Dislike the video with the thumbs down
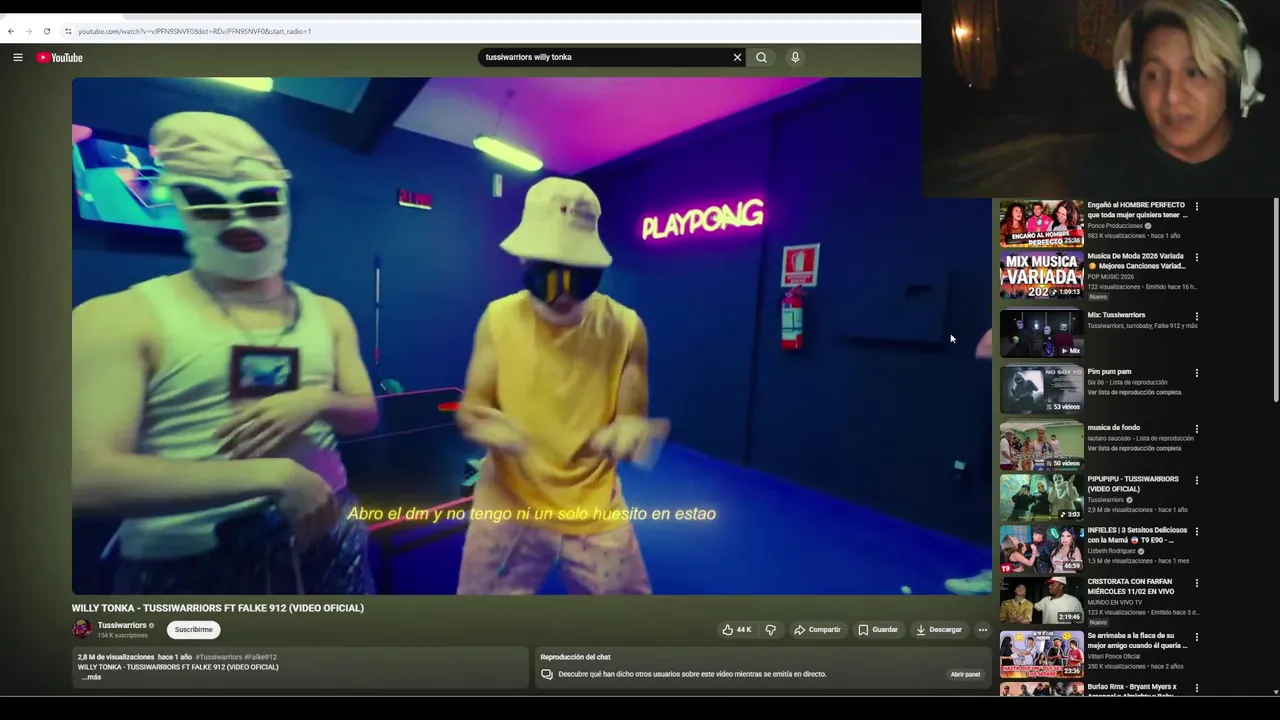1280x720 pixels. (770, 630)
